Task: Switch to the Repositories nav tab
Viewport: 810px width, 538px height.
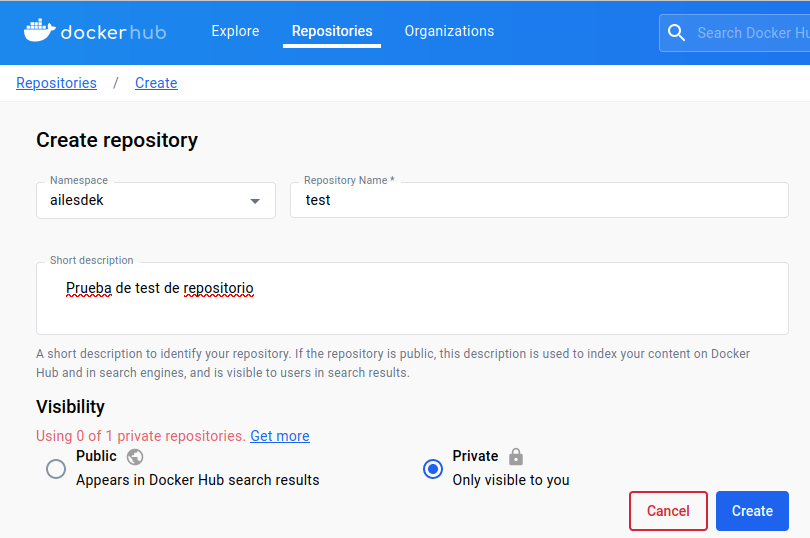Action: click(332, 31)
